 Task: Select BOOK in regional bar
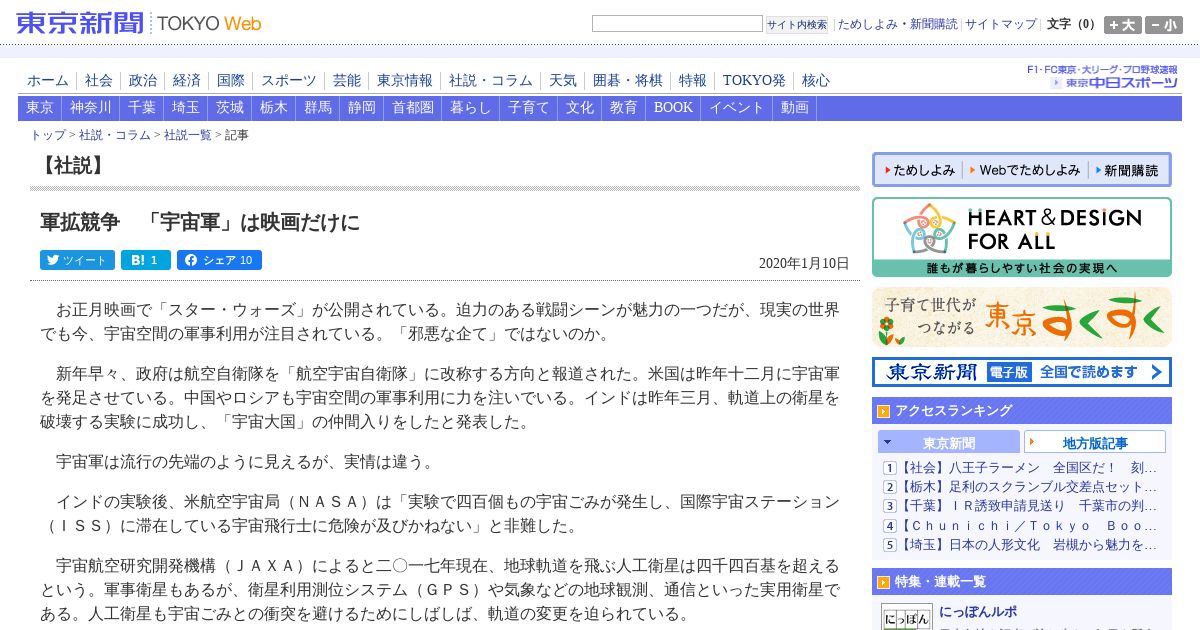(x=674, y=108)
